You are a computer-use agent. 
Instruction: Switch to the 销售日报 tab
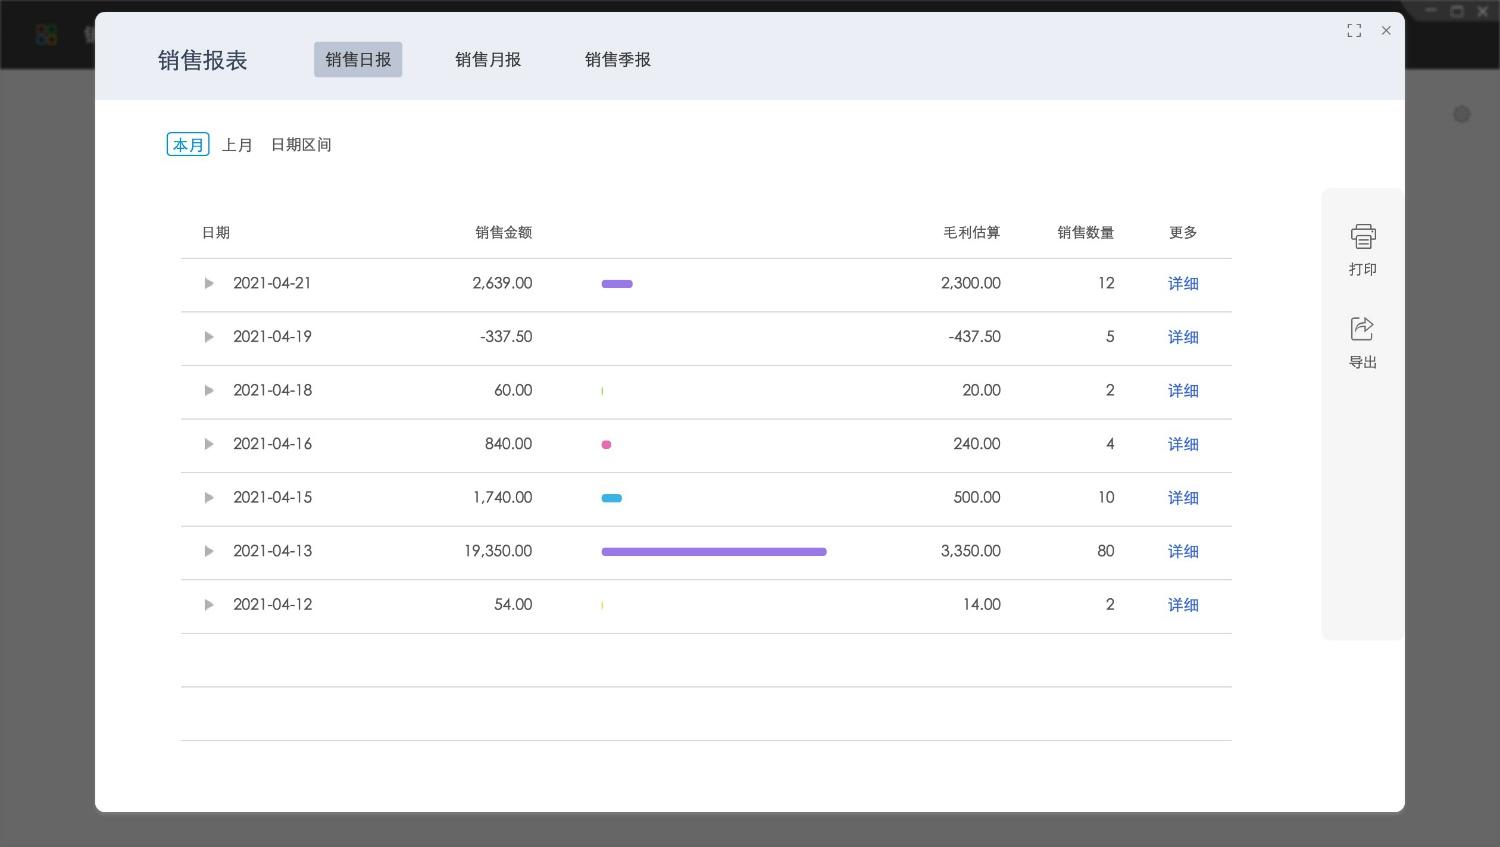pyautogui.click(x=358, y=60)
